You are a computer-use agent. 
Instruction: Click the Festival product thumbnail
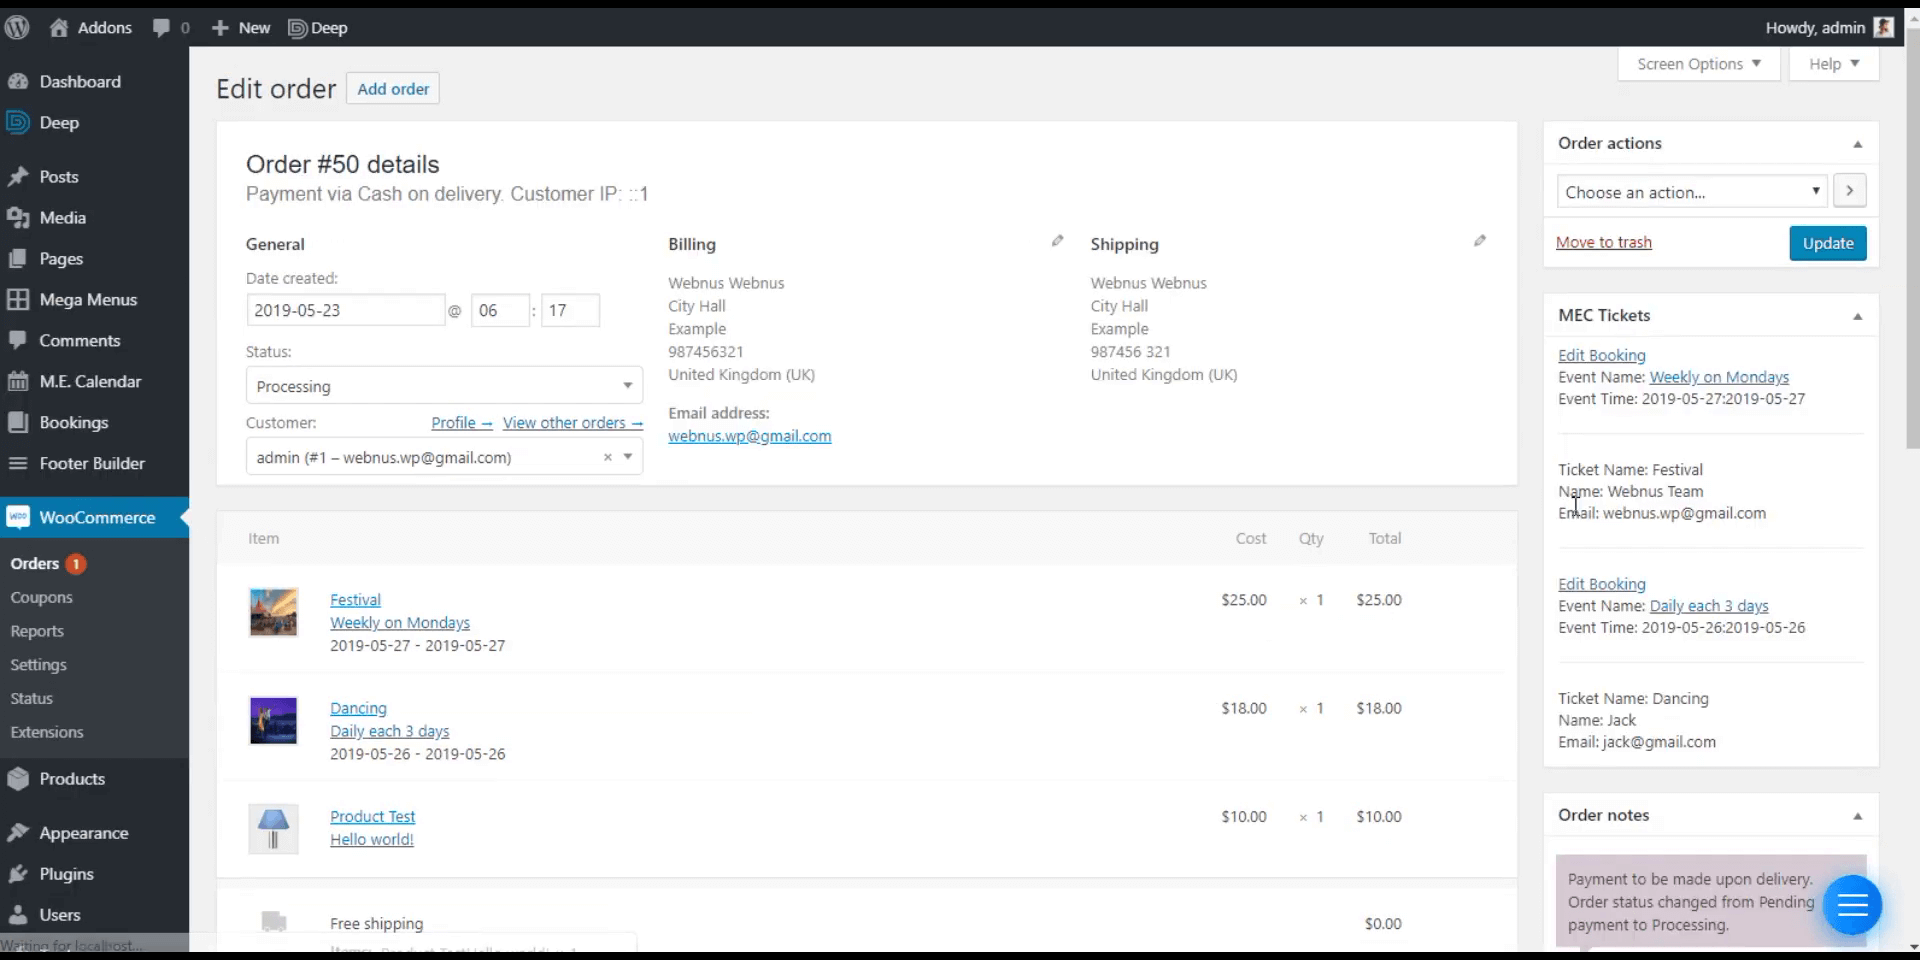tap(273, 612)
